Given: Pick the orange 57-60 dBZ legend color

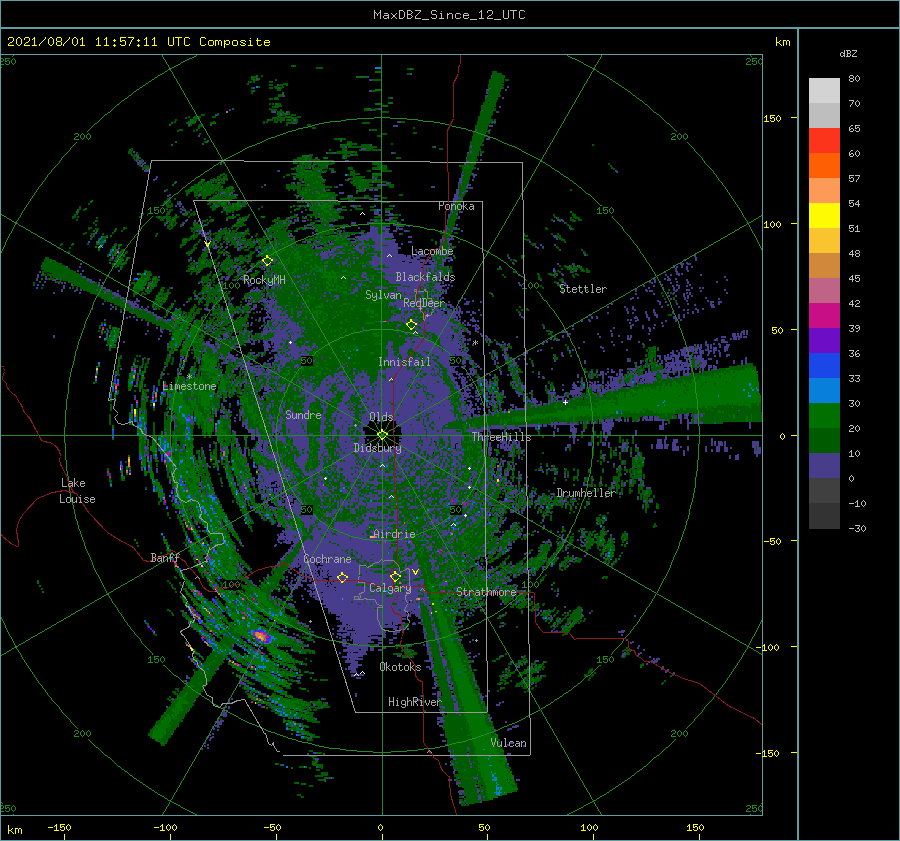Looking at the screenshot, I should tap(824, 166).
